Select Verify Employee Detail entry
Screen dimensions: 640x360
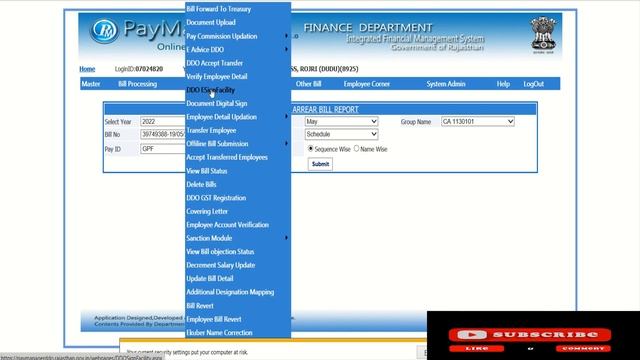click(217, 76)
